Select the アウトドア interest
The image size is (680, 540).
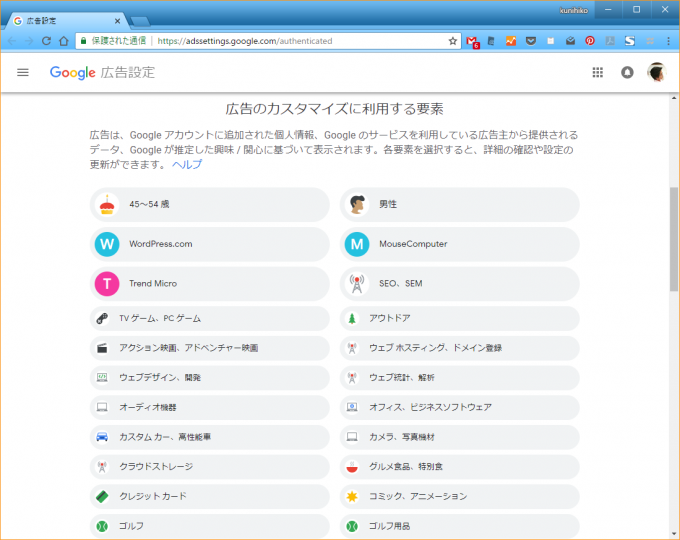460,319
